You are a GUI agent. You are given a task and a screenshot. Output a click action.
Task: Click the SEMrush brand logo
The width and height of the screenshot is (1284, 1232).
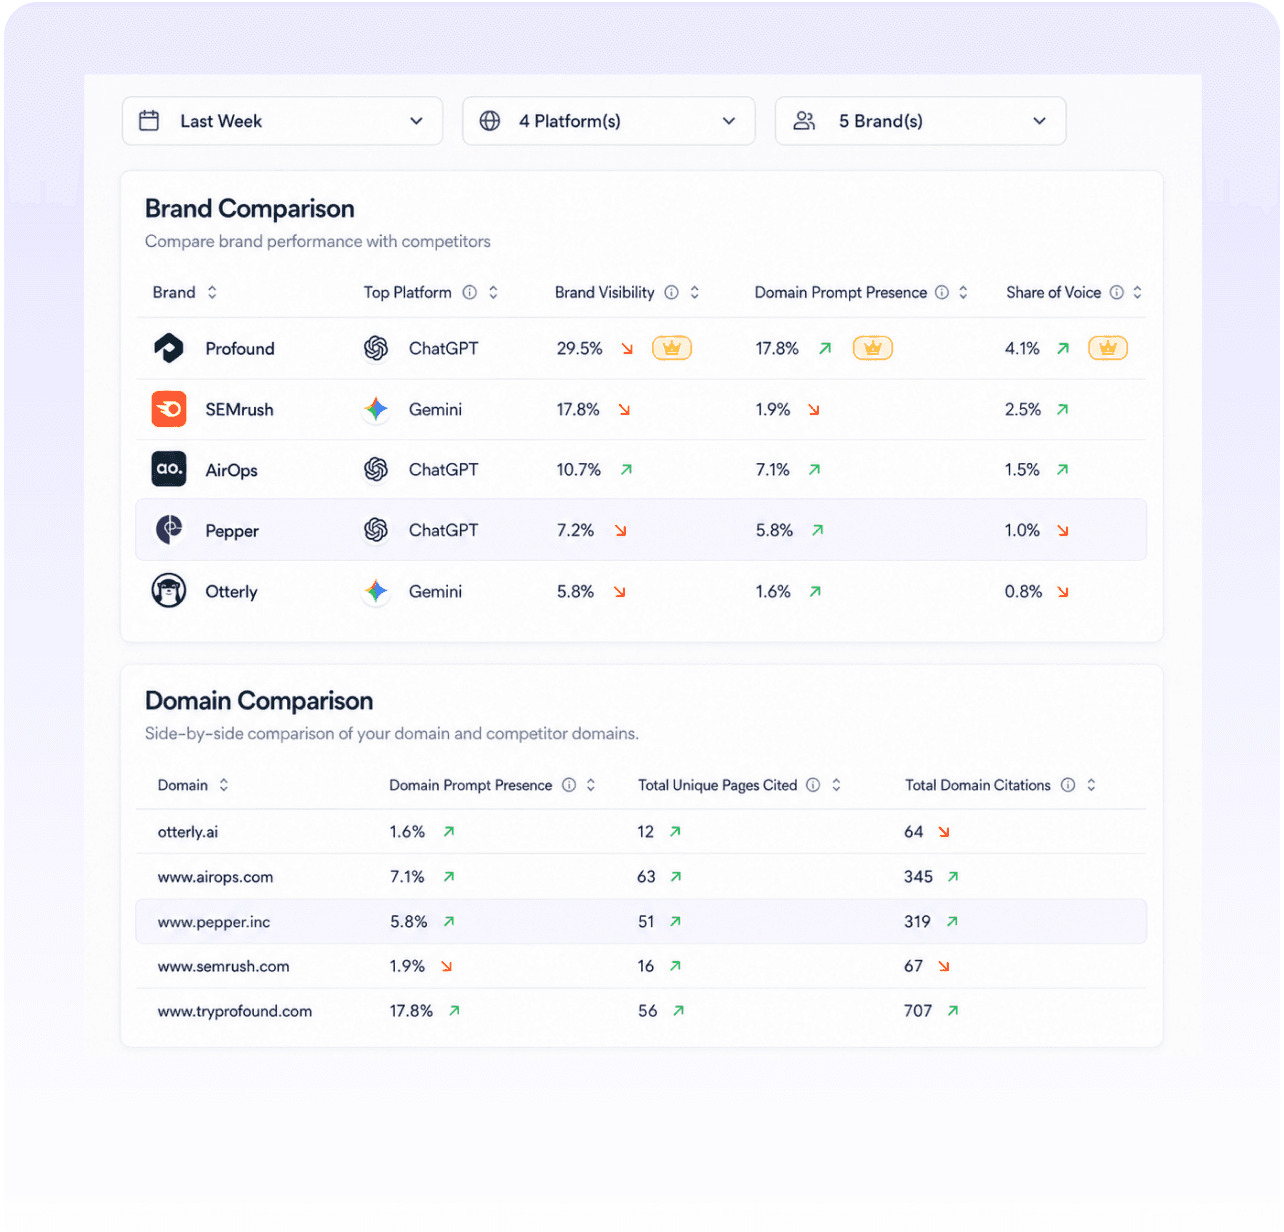(169, 409)
